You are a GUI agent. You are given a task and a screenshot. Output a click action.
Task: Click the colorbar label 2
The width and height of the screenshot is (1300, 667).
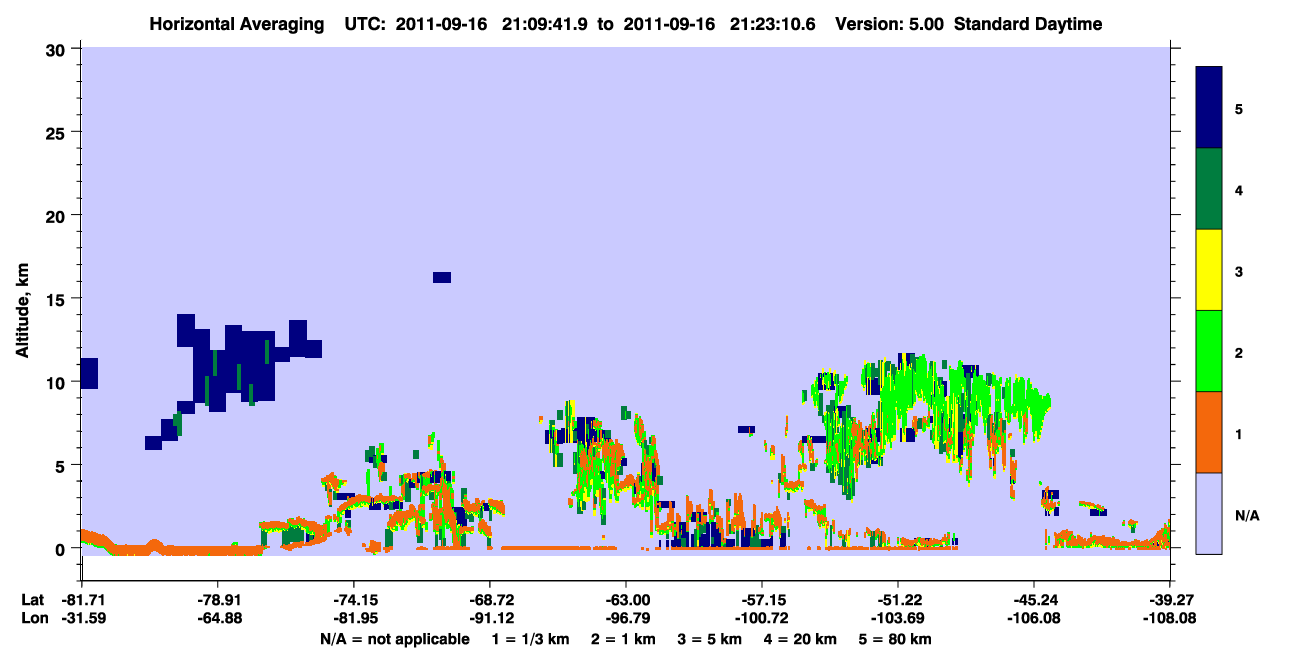point(1239,352)
